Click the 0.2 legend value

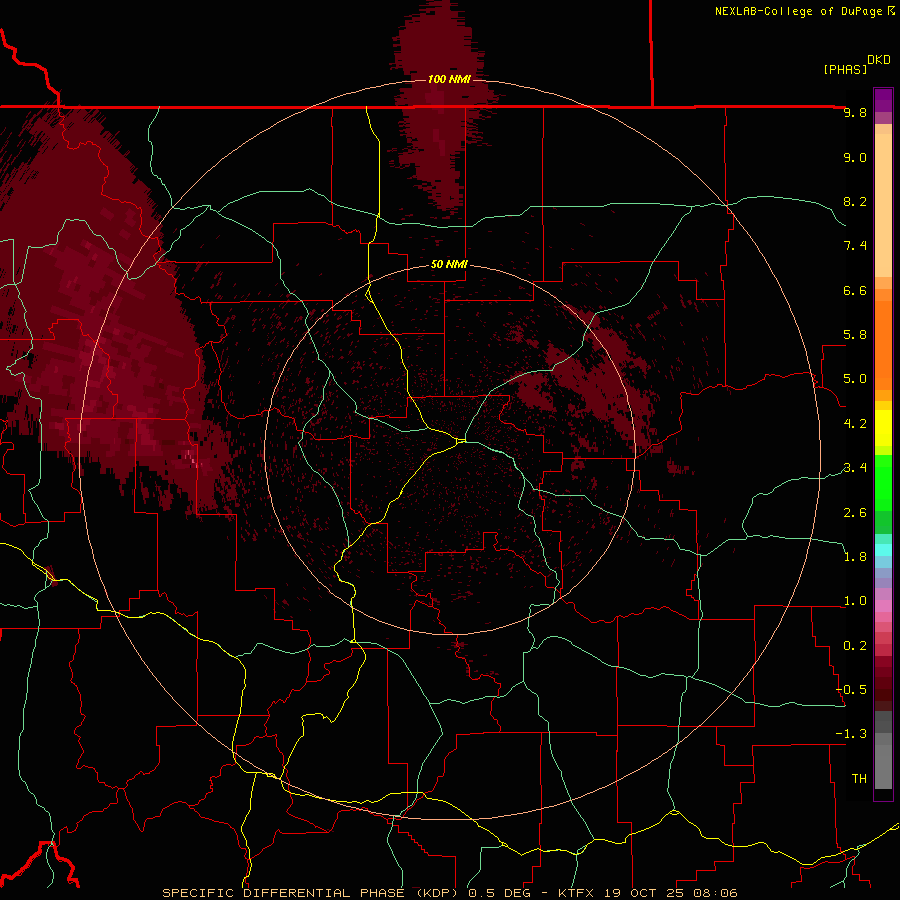[855, 646]
